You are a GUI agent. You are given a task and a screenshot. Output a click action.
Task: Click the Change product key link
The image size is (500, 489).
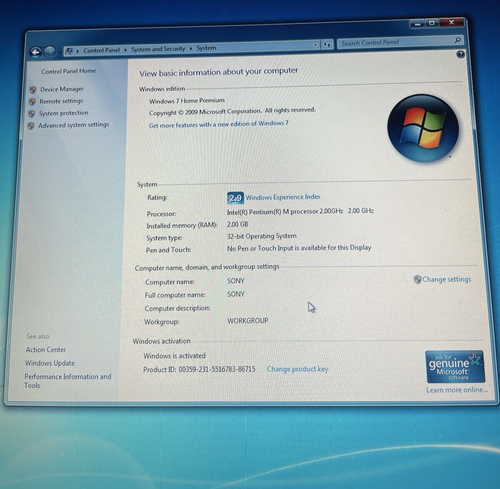297,369
